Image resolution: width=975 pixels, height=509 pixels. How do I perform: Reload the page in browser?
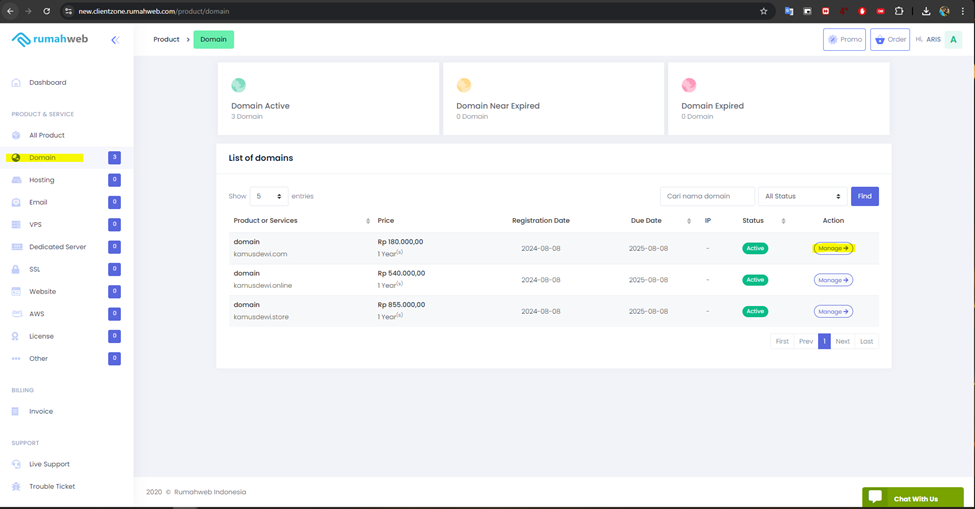point(47,11)
